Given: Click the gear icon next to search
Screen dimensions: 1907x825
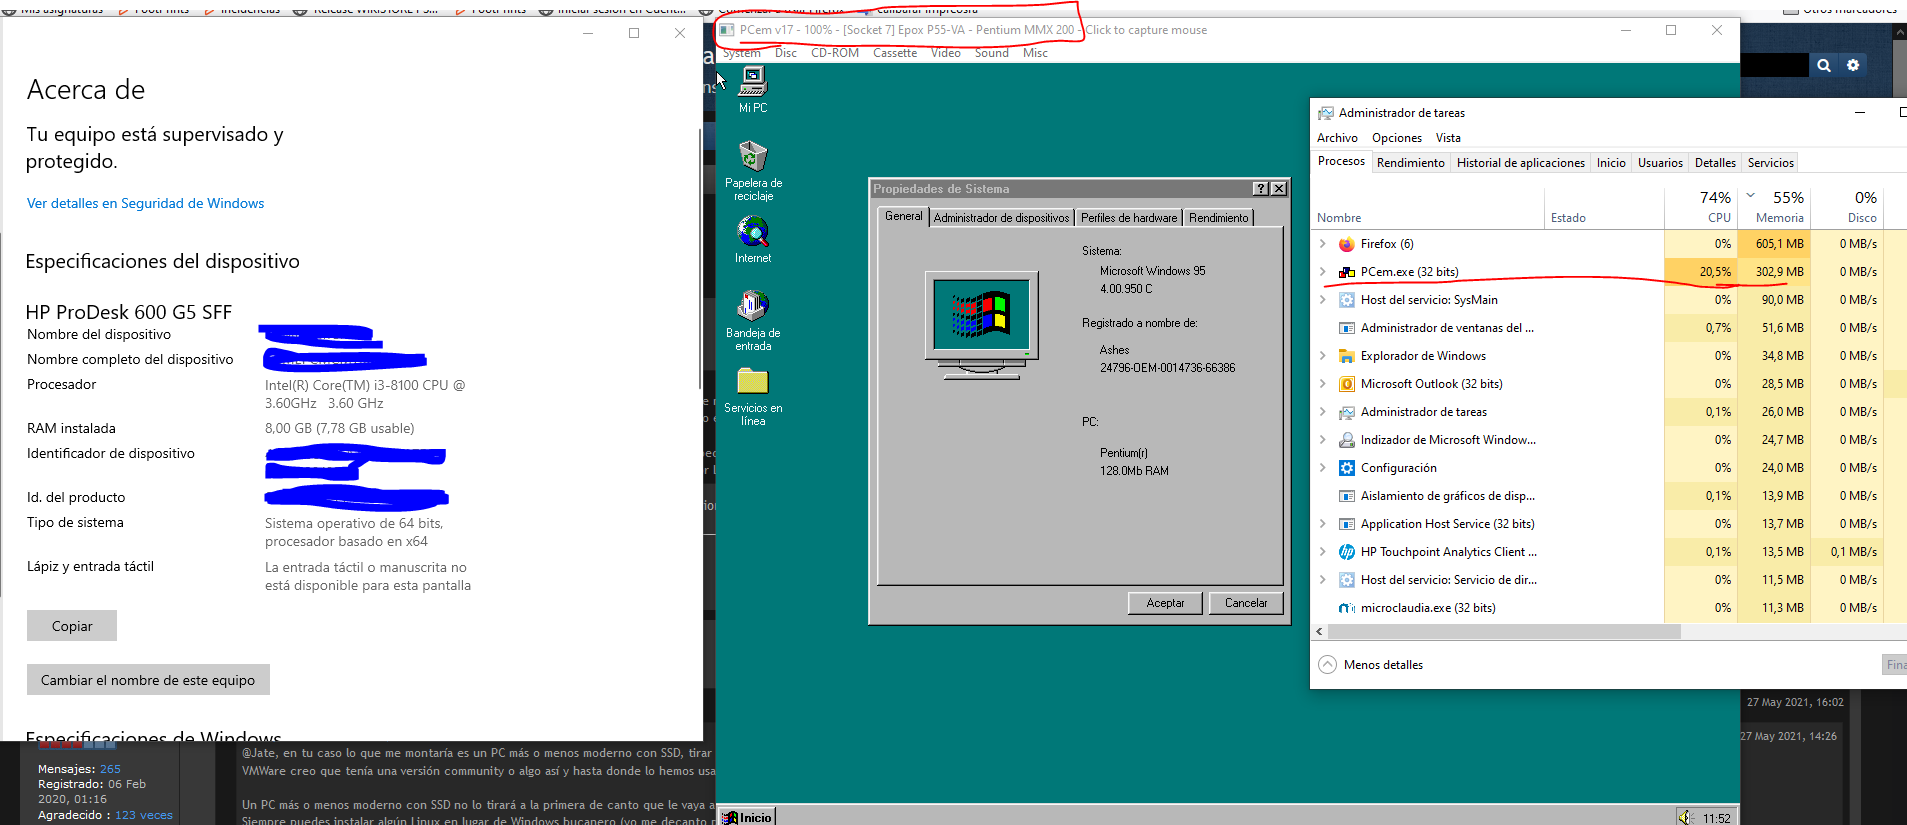Looking at the screenshot, I should click(1853, 65).
